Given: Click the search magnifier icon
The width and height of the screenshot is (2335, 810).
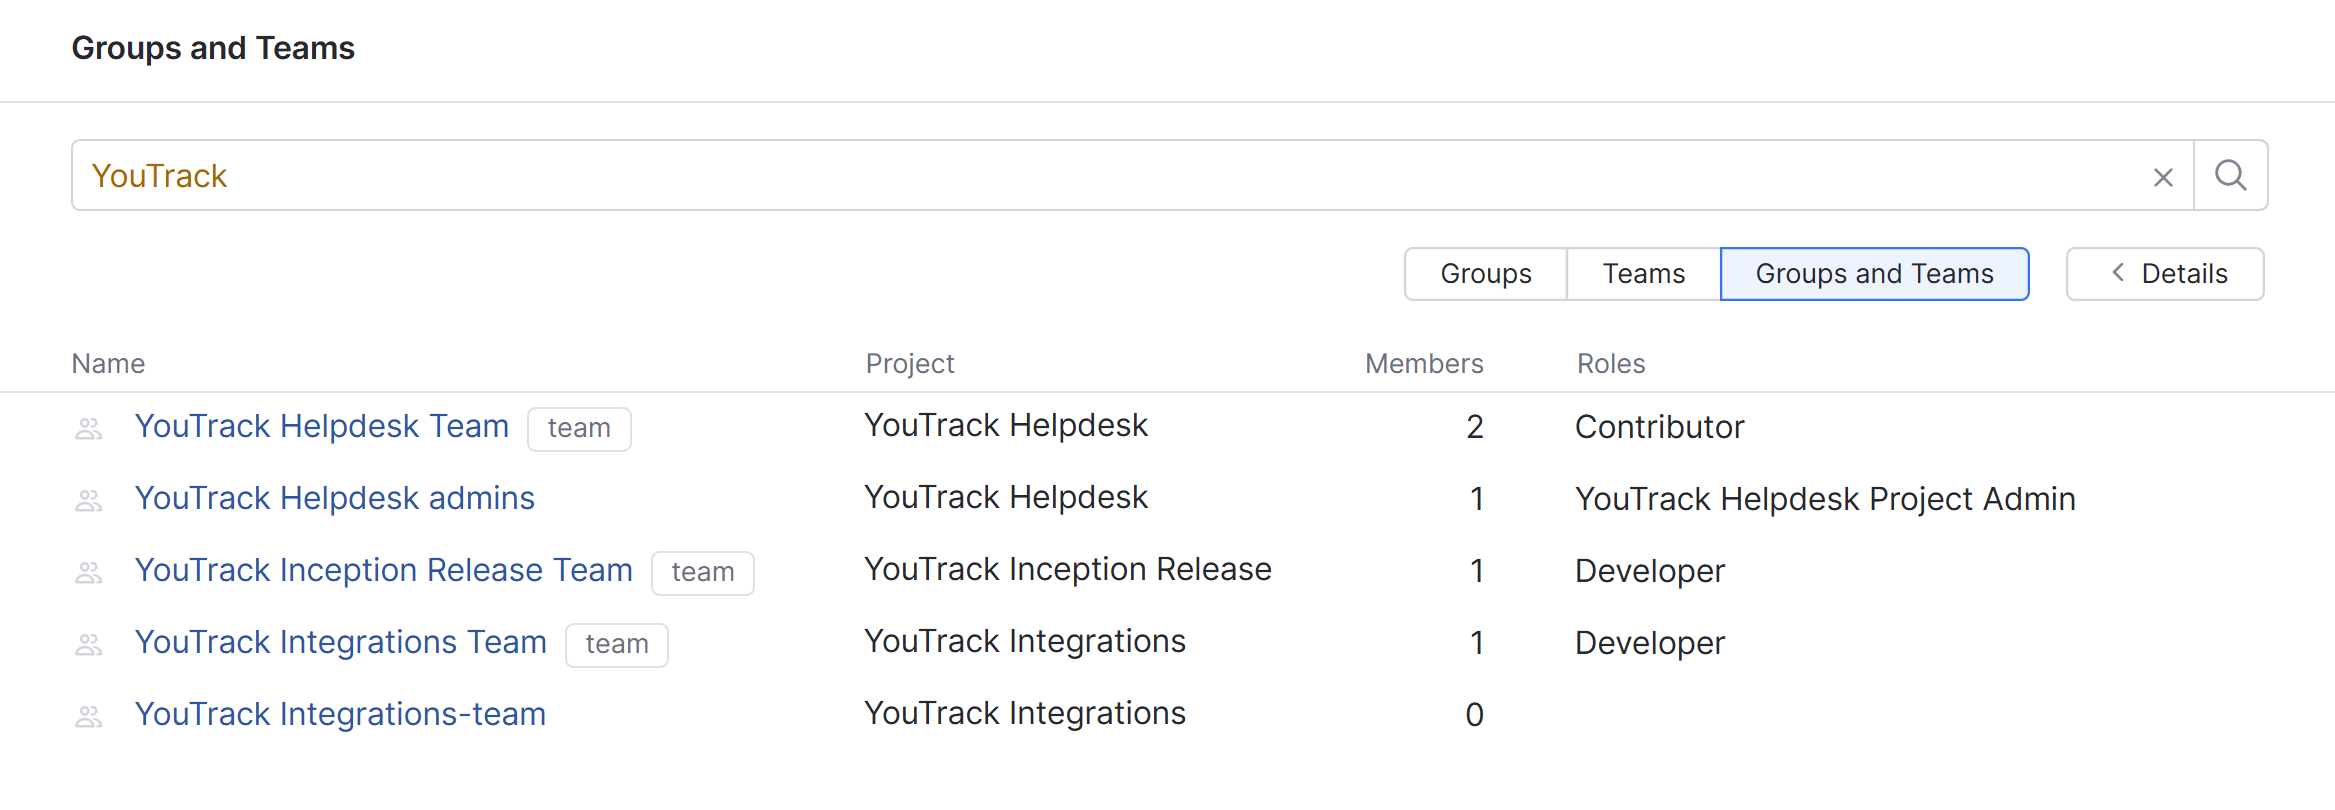Looking at the screenshot, I should [x=2230, y=176].
